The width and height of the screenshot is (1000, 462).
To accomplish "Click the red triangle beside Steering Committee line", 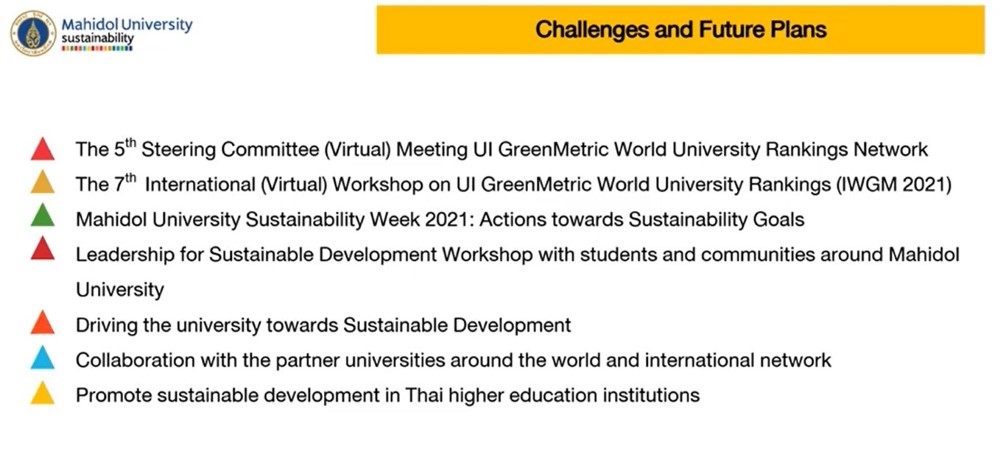I will 42,151.
